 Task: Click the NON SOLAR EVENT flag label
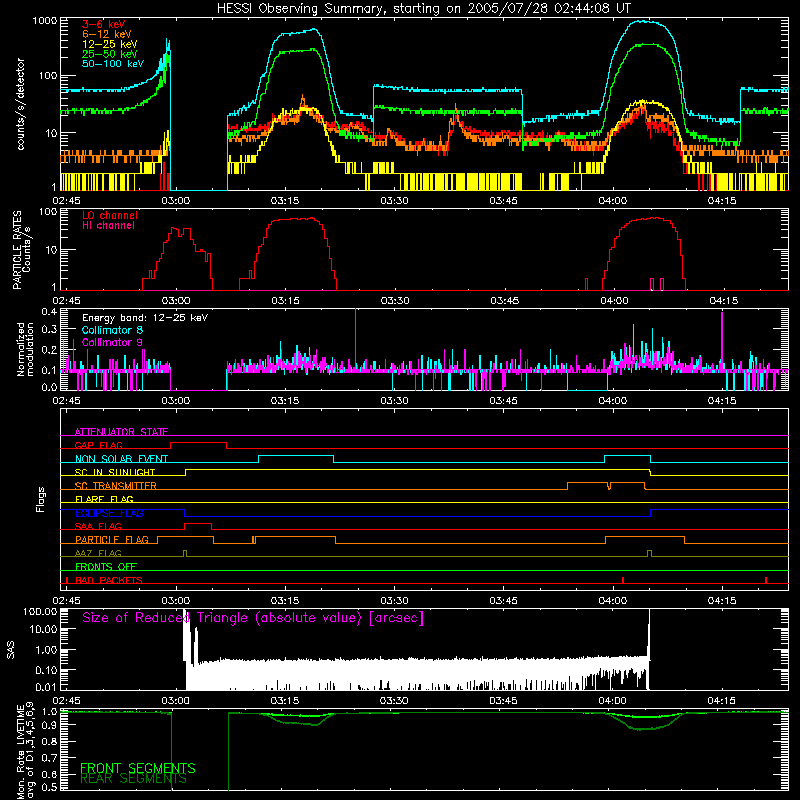pos(121,459)
